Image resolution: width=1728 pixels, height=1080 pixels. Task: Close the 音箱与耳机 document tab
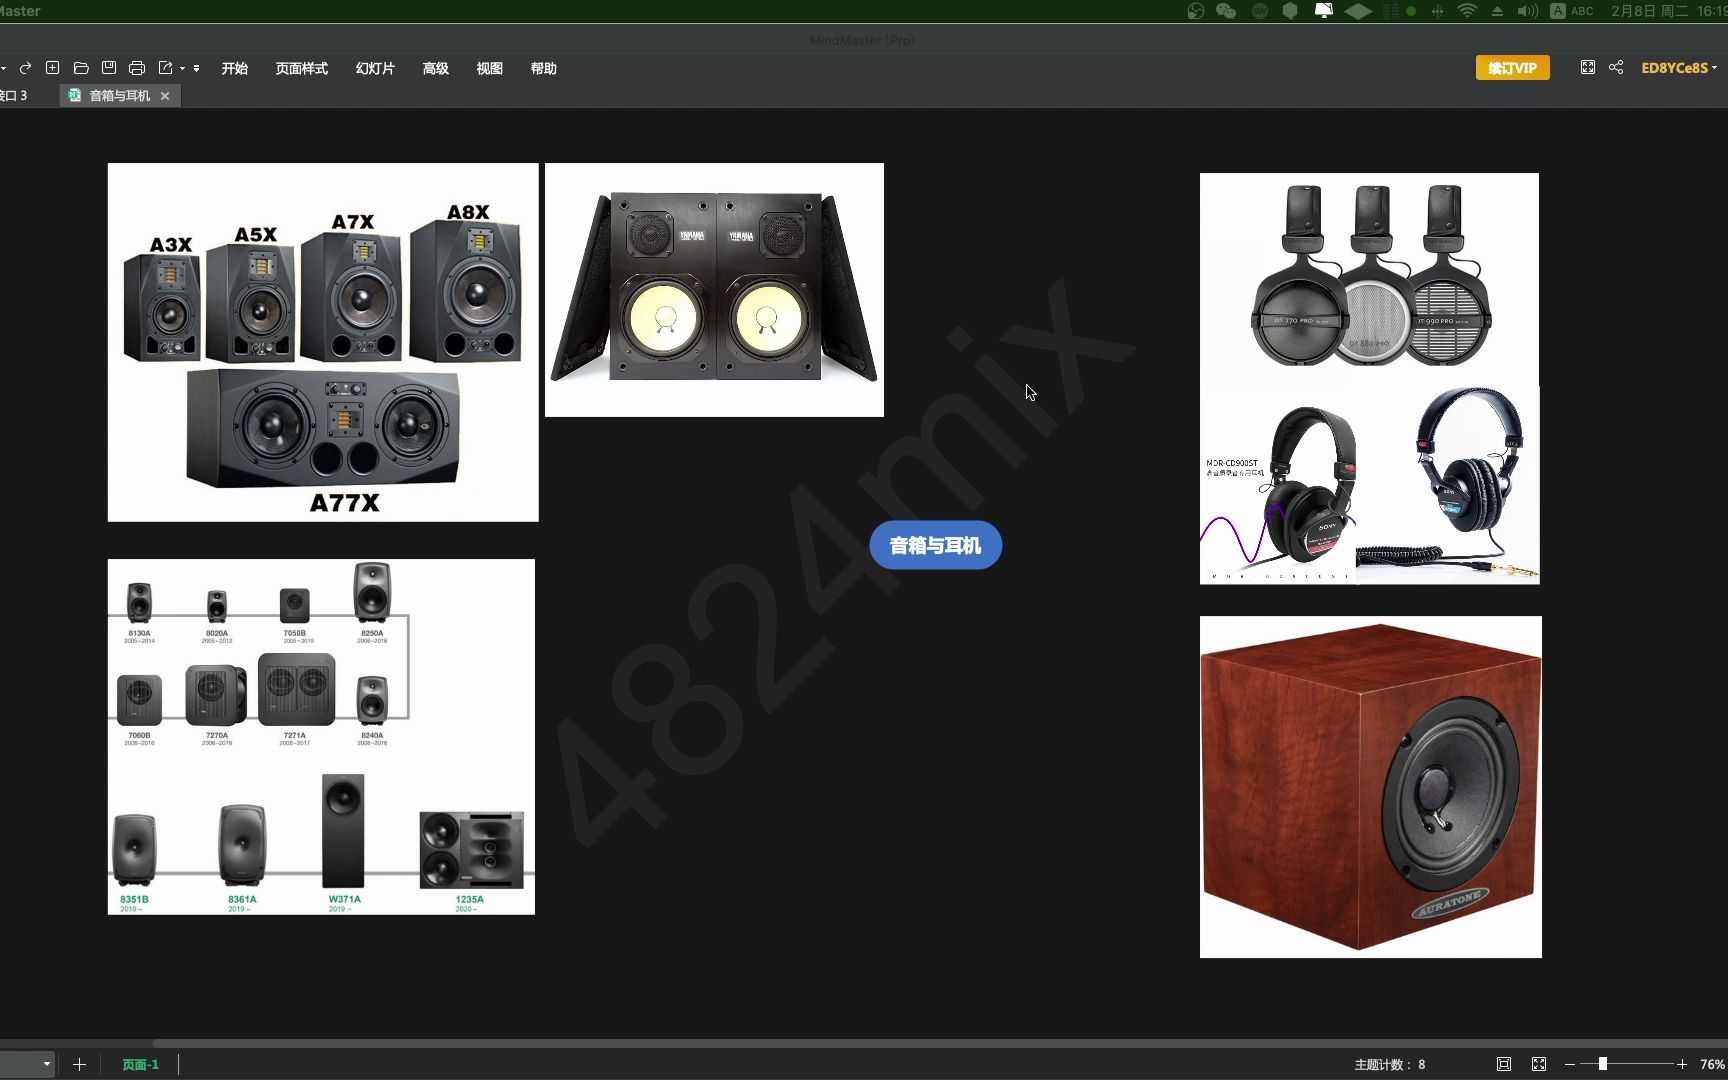pos(165,96)
